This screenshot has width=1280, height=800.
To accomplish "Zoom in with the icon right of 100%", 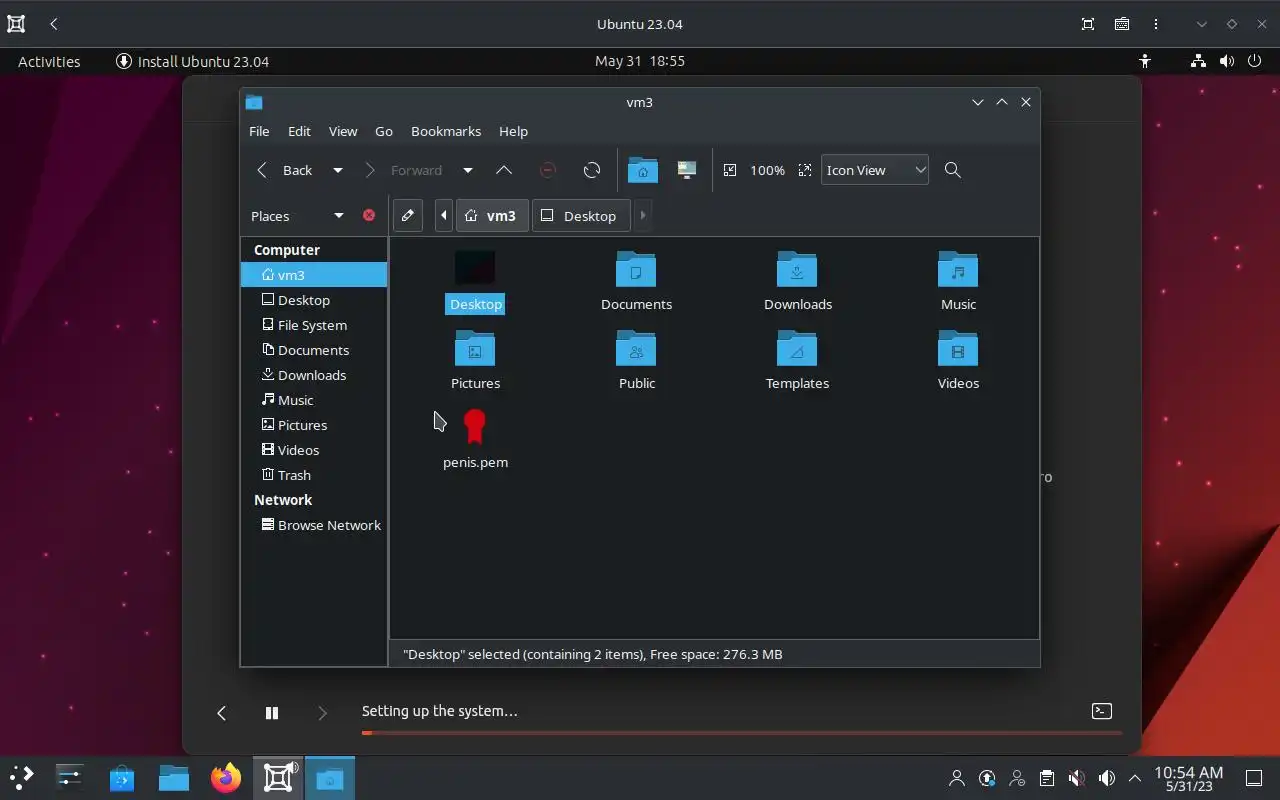I will pyautogui.click(x=805, y=170).
